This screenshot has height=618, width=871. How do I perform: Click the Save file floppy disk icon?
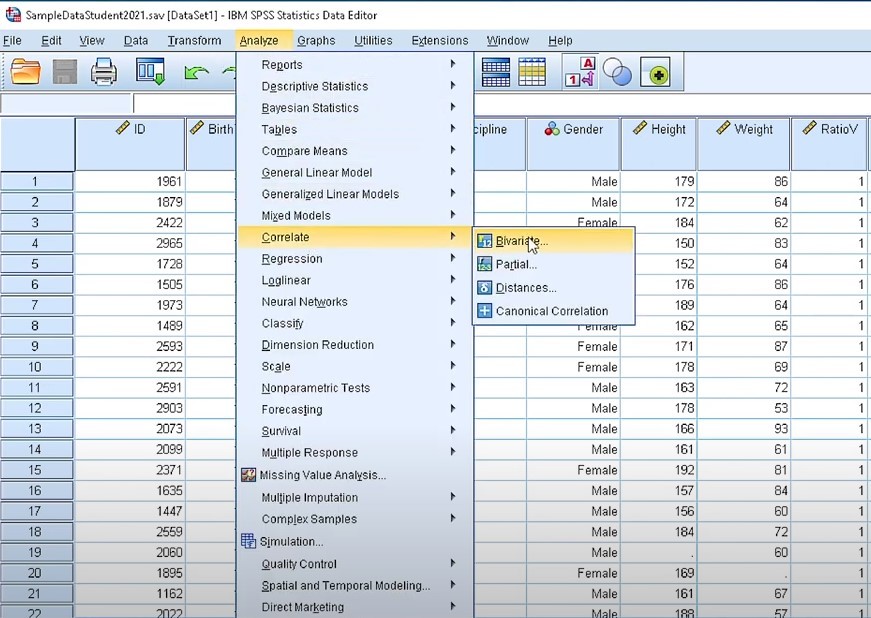click(x=64, y=72)
